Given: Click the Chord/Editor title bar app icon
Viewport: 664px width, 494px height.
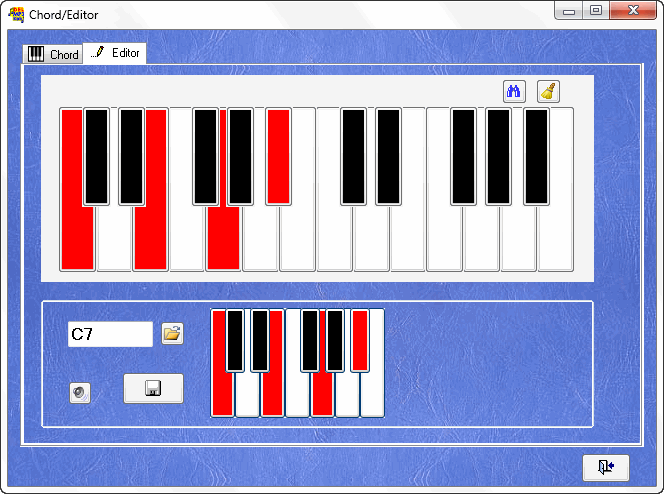Looking at the screenshot, I should click(x=16, y=14).
